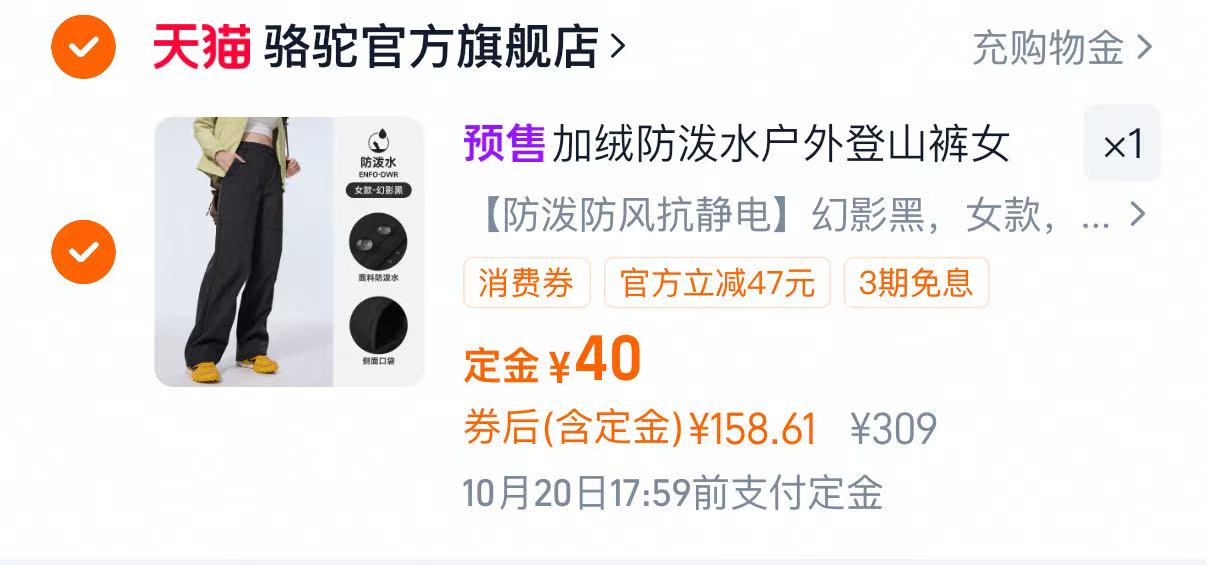1206x565 pixels.
Task: Tap the 天猫 Tmall logo
Action: click(x=201, y=47)
